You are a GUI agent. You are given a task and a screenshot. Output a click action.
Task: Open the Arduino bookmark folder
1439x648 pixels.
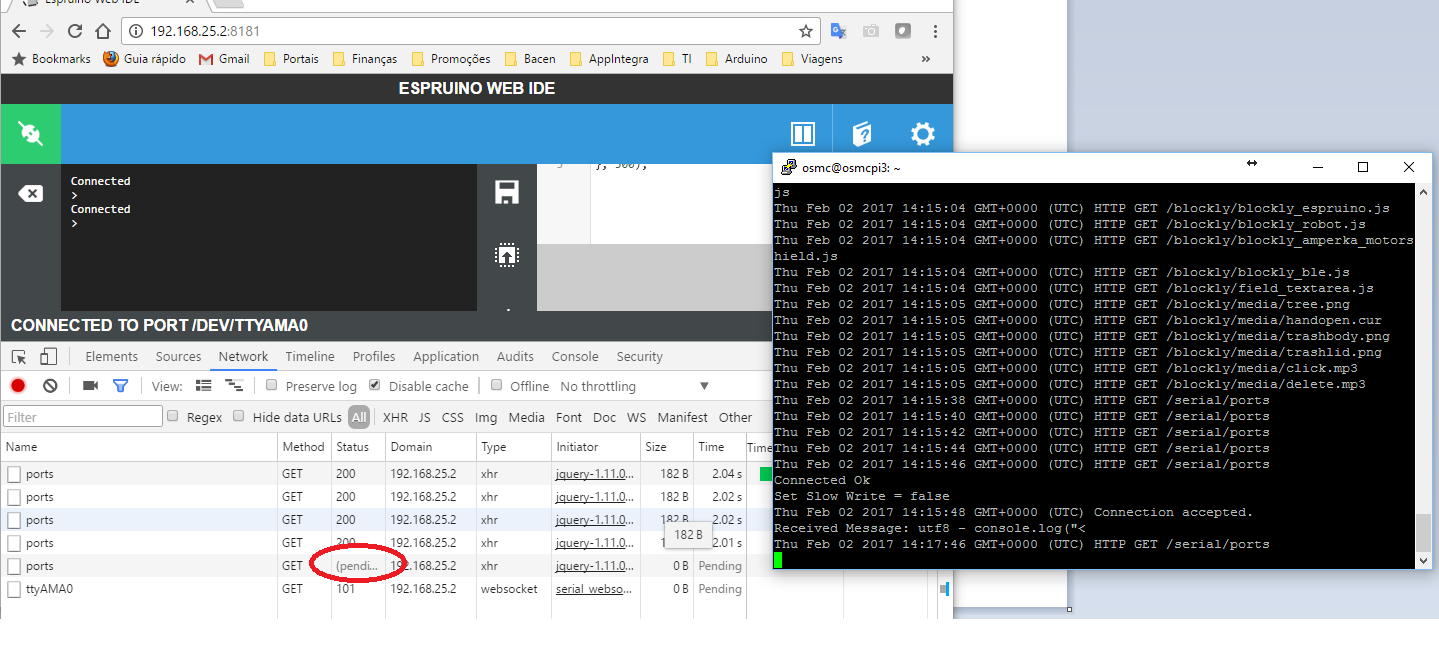click(736, 59)
